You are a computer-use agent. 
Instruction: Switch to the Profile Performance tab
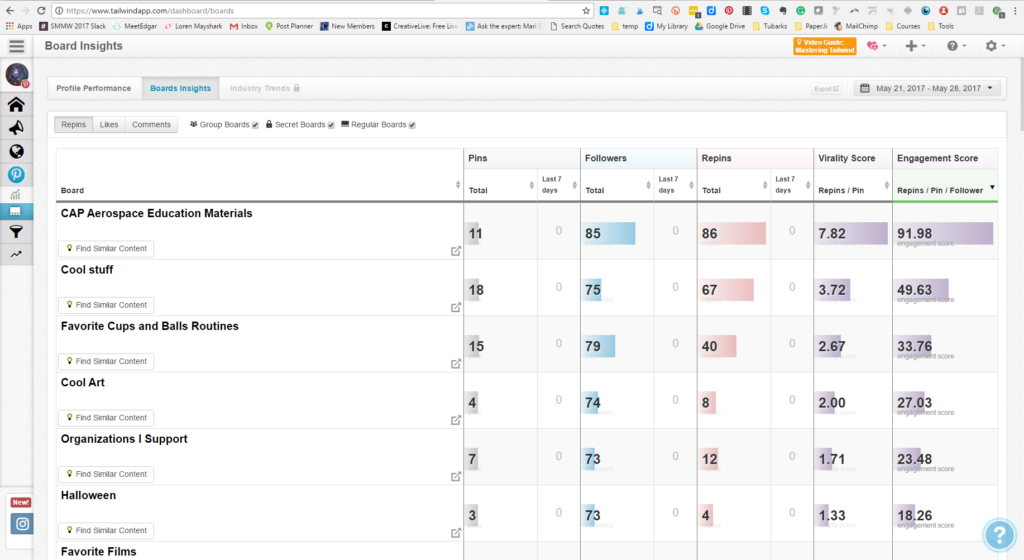(93, 88)
